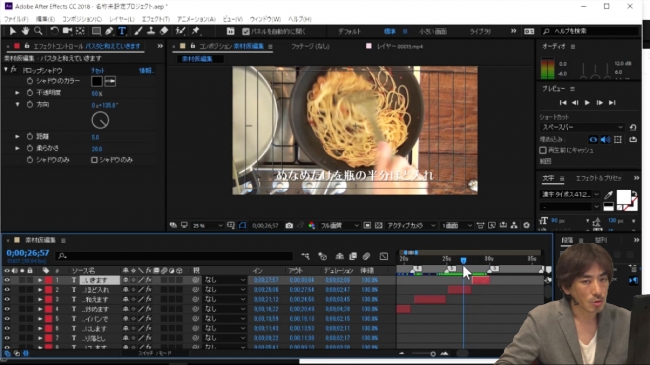Collapse the direction property triangle
The image size is (650, 365).
click(x=17, y=105)
